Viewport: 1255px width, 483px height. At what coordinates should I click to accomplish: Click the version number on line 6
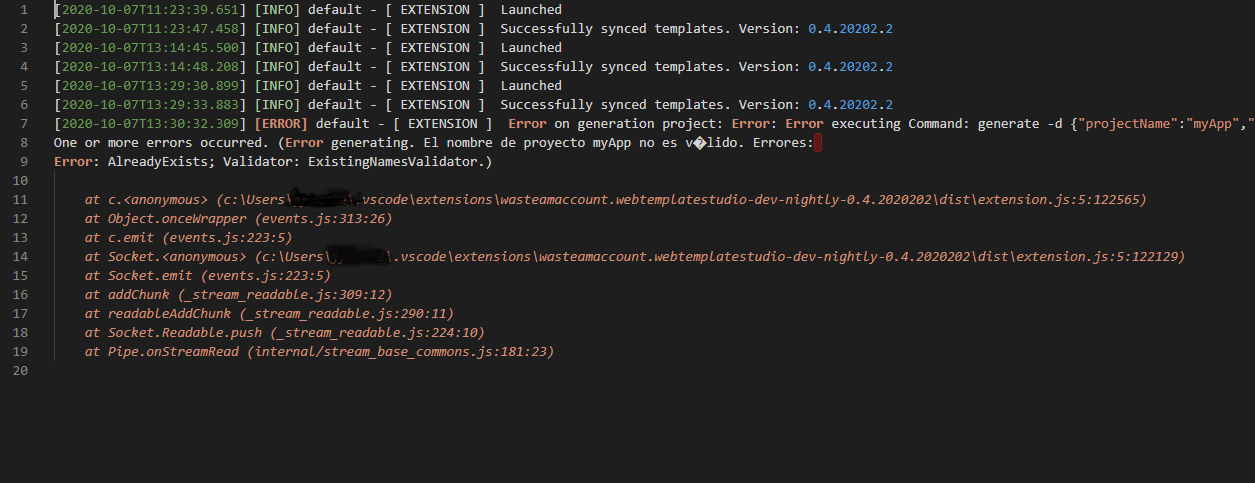pos(850,105)
